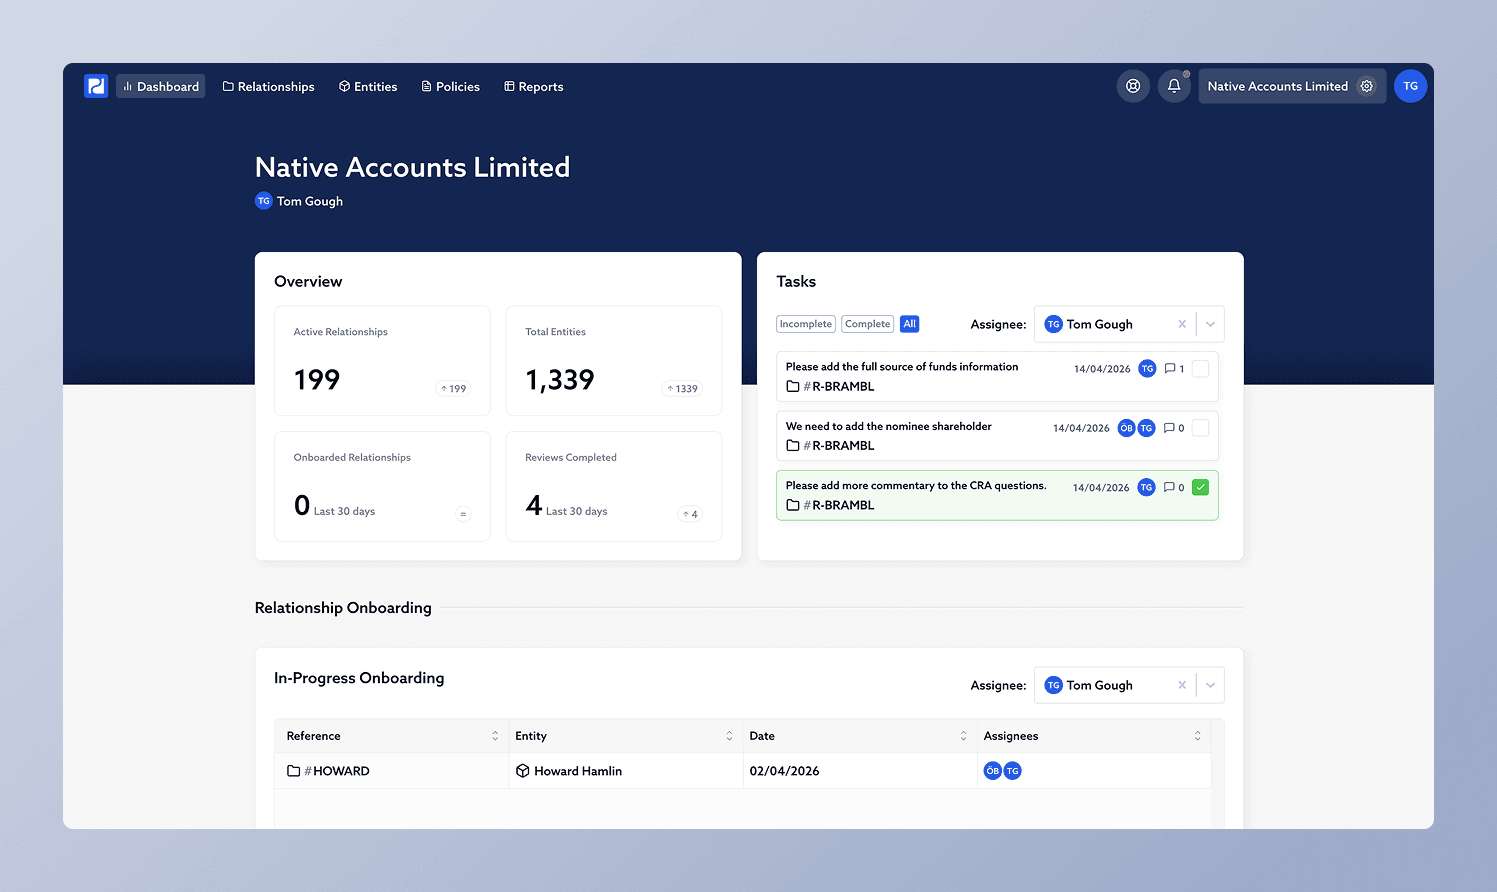
Task: Open comments on CRA questions task
Action: [x=1174, y=488]
